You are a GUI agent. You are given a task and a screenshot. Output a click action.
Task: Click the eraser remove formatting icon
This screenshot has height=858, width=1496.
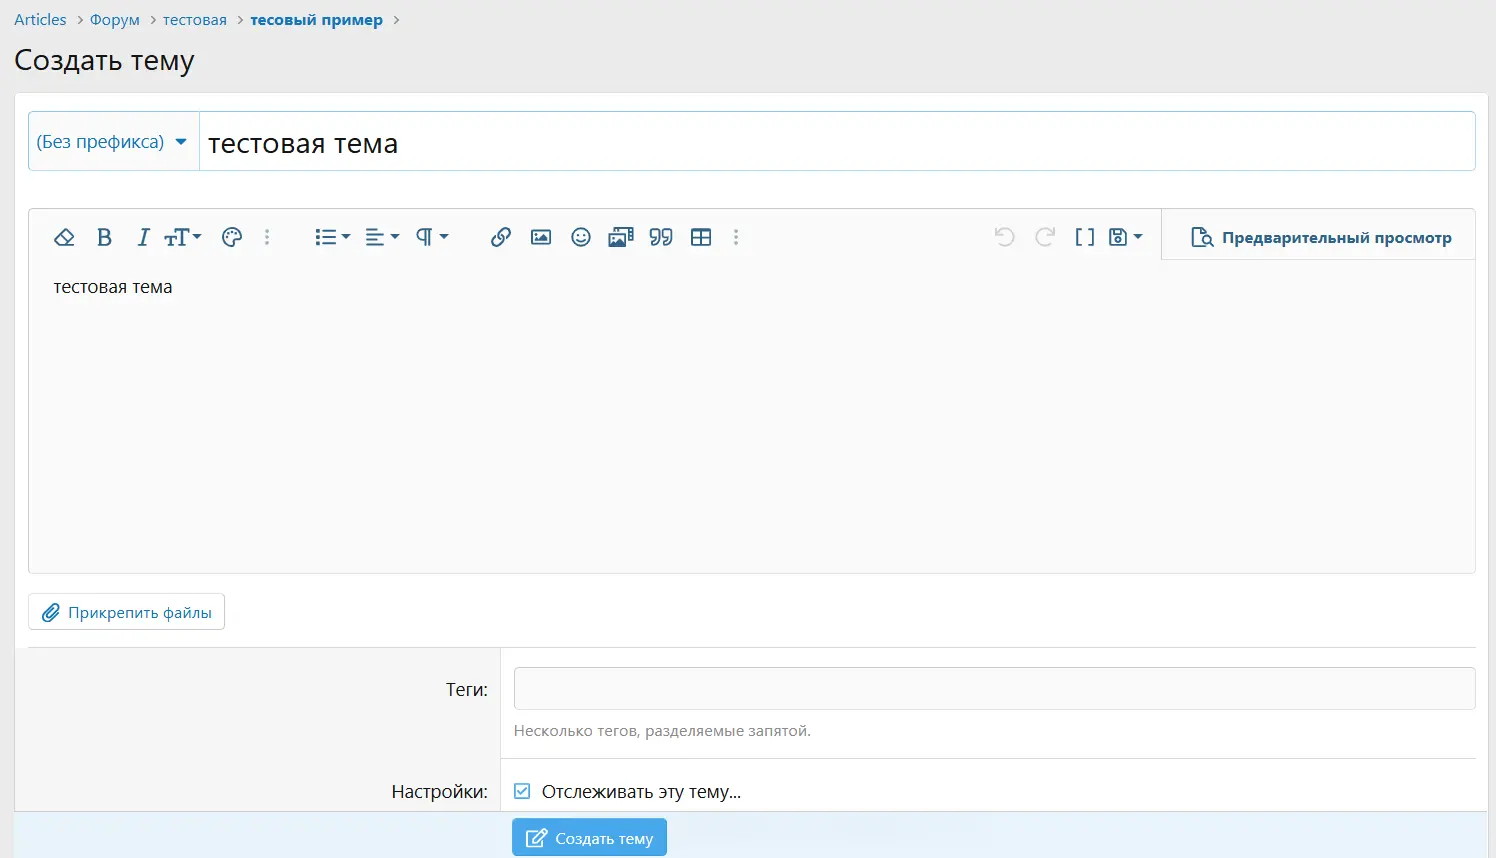coord(64,237)
